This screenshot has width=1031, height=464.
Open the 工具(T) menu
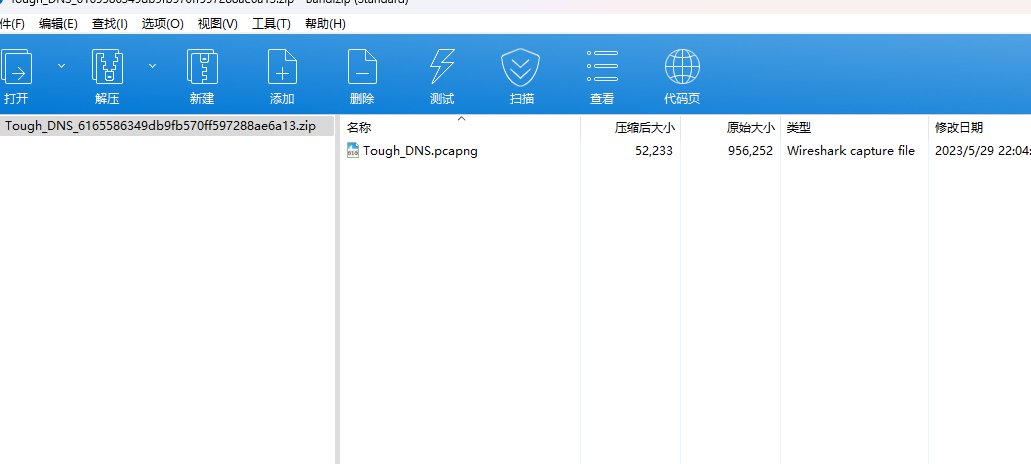click(271, 23)
